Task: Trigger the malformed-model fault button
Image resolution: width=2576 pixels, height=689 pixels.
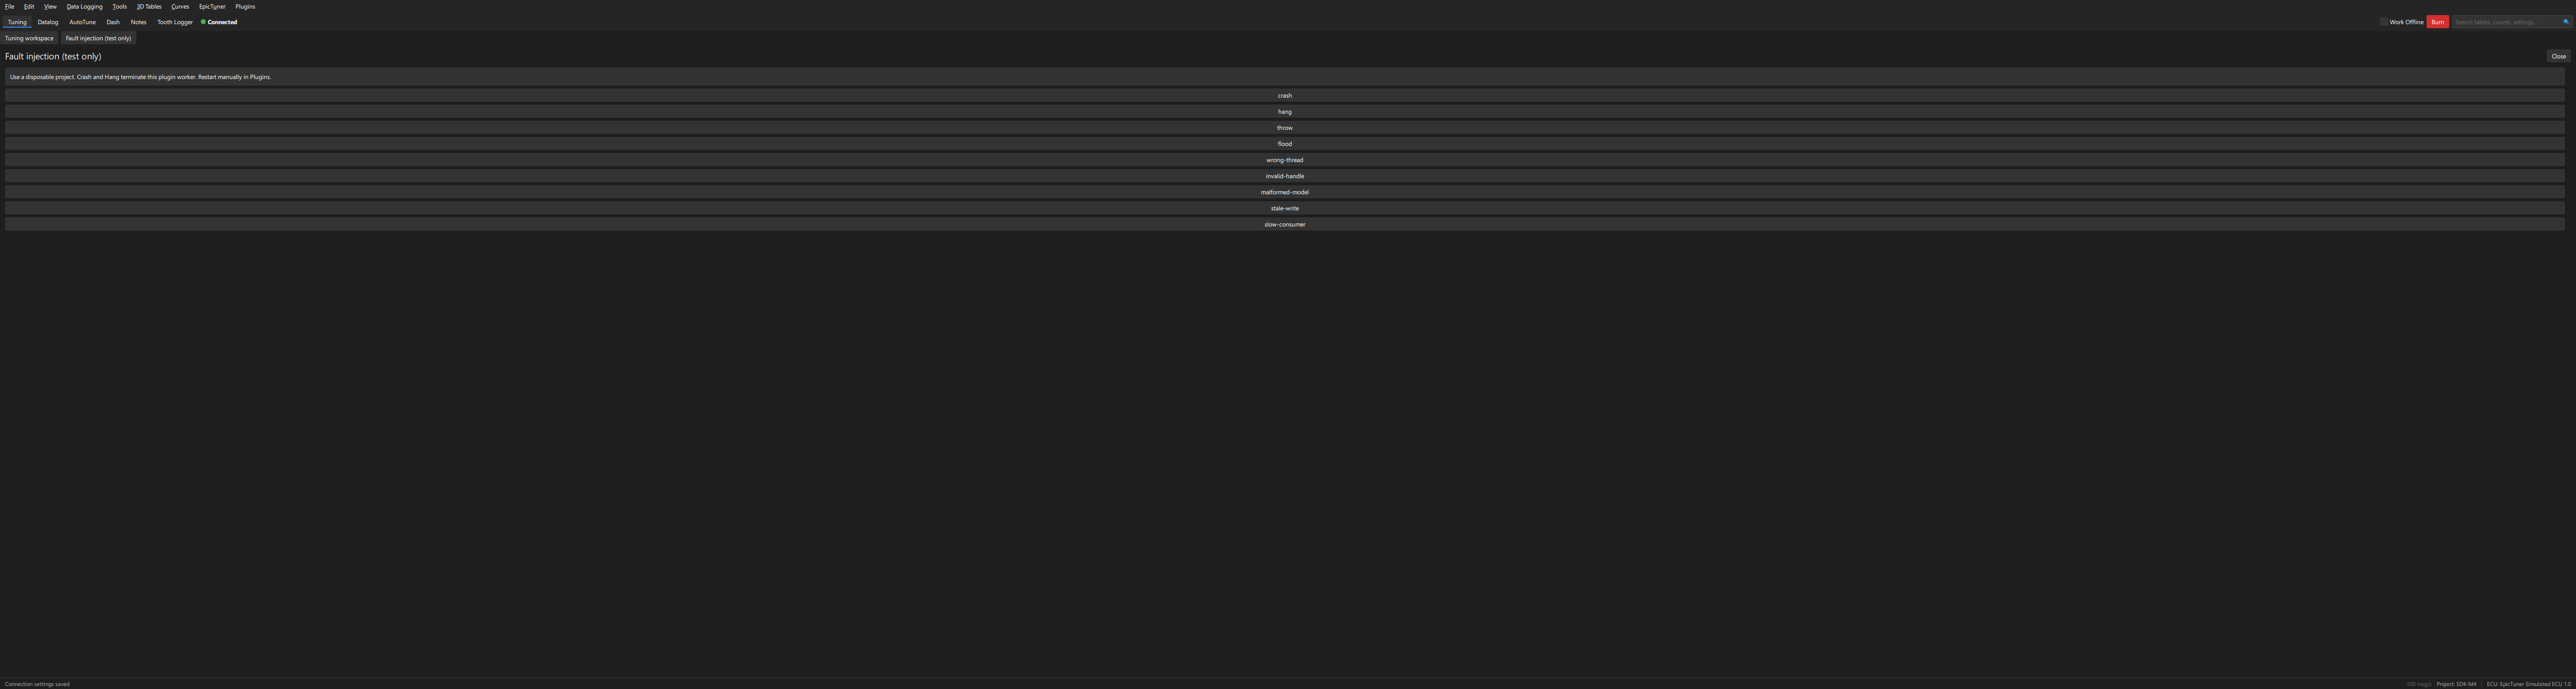Action: click(x=1284, y=192)
